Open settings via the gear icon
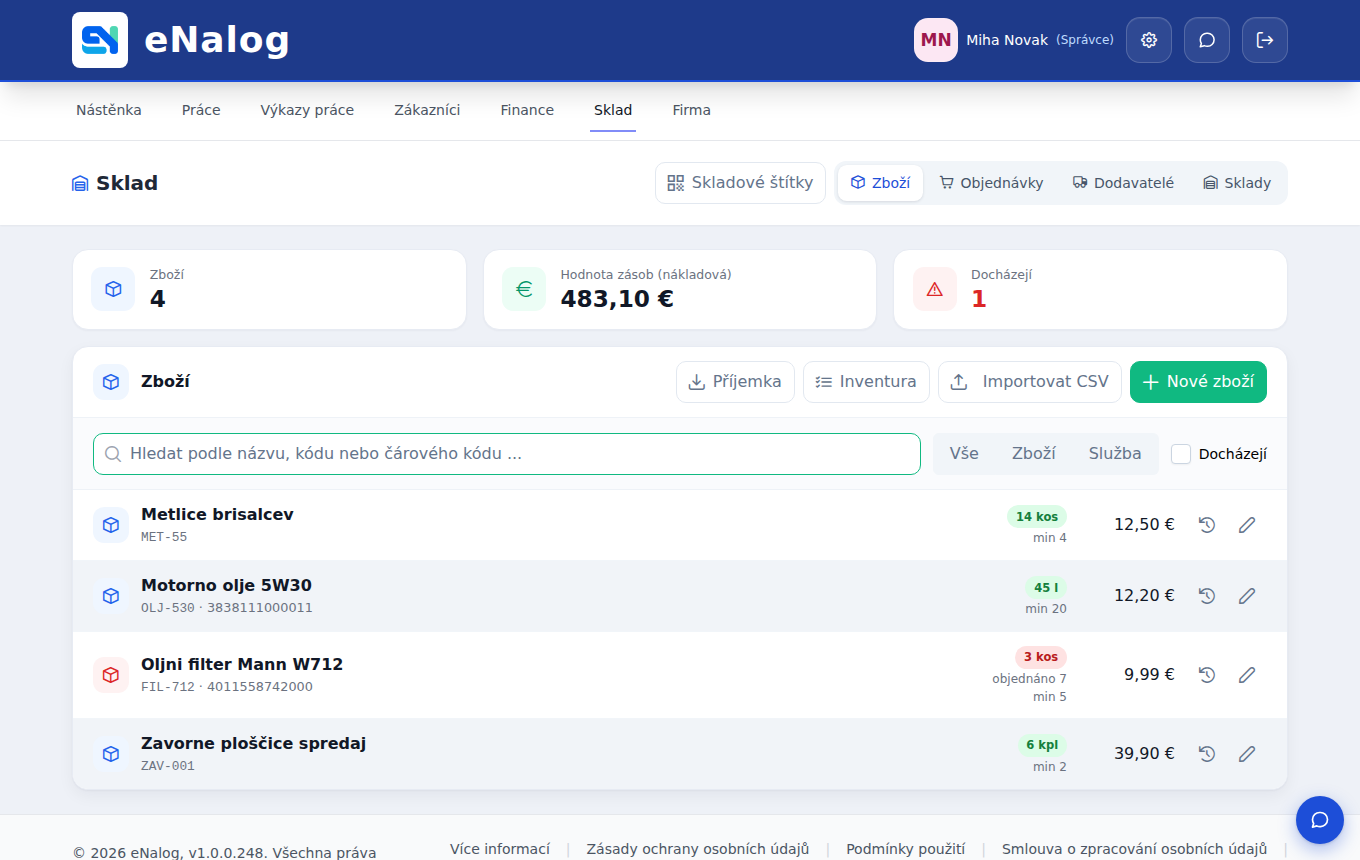Viewport: 1360px width, 860px height. 1149,40
